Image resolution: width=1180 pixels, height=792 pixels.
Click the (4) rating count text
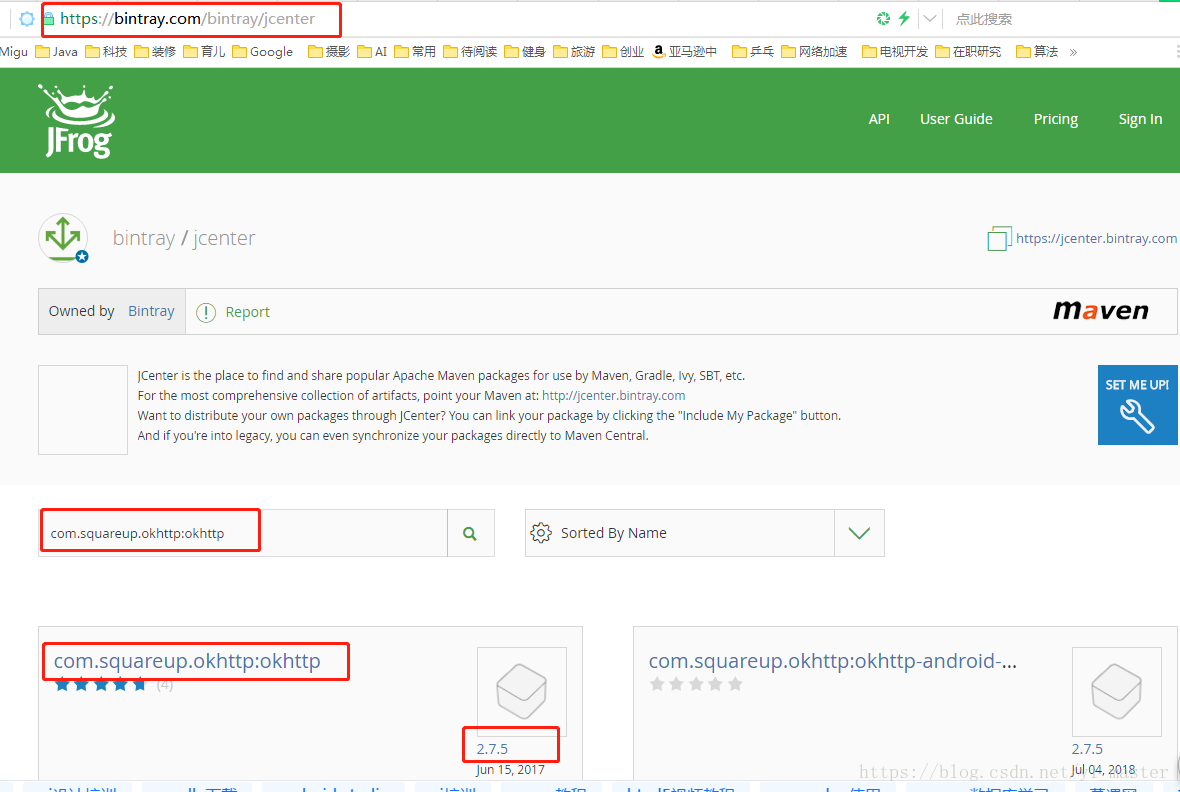(x=165, y=685)
